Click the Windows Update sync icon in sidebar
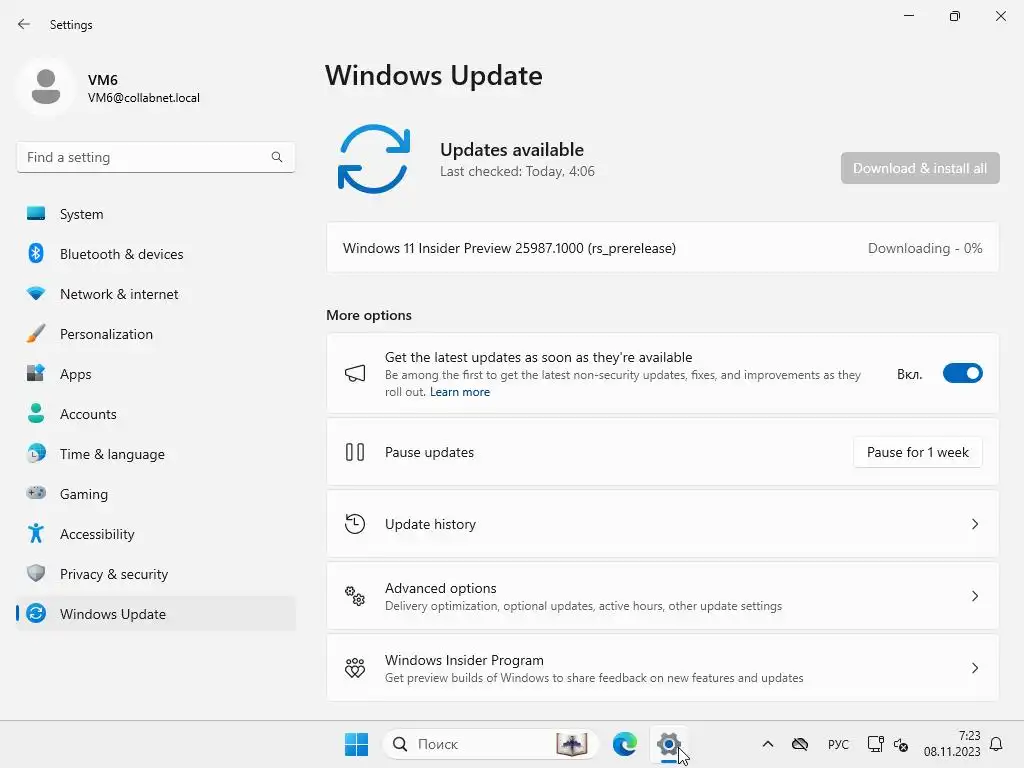The height and width of the screenshot is (768, 1024). coord(36,613)
